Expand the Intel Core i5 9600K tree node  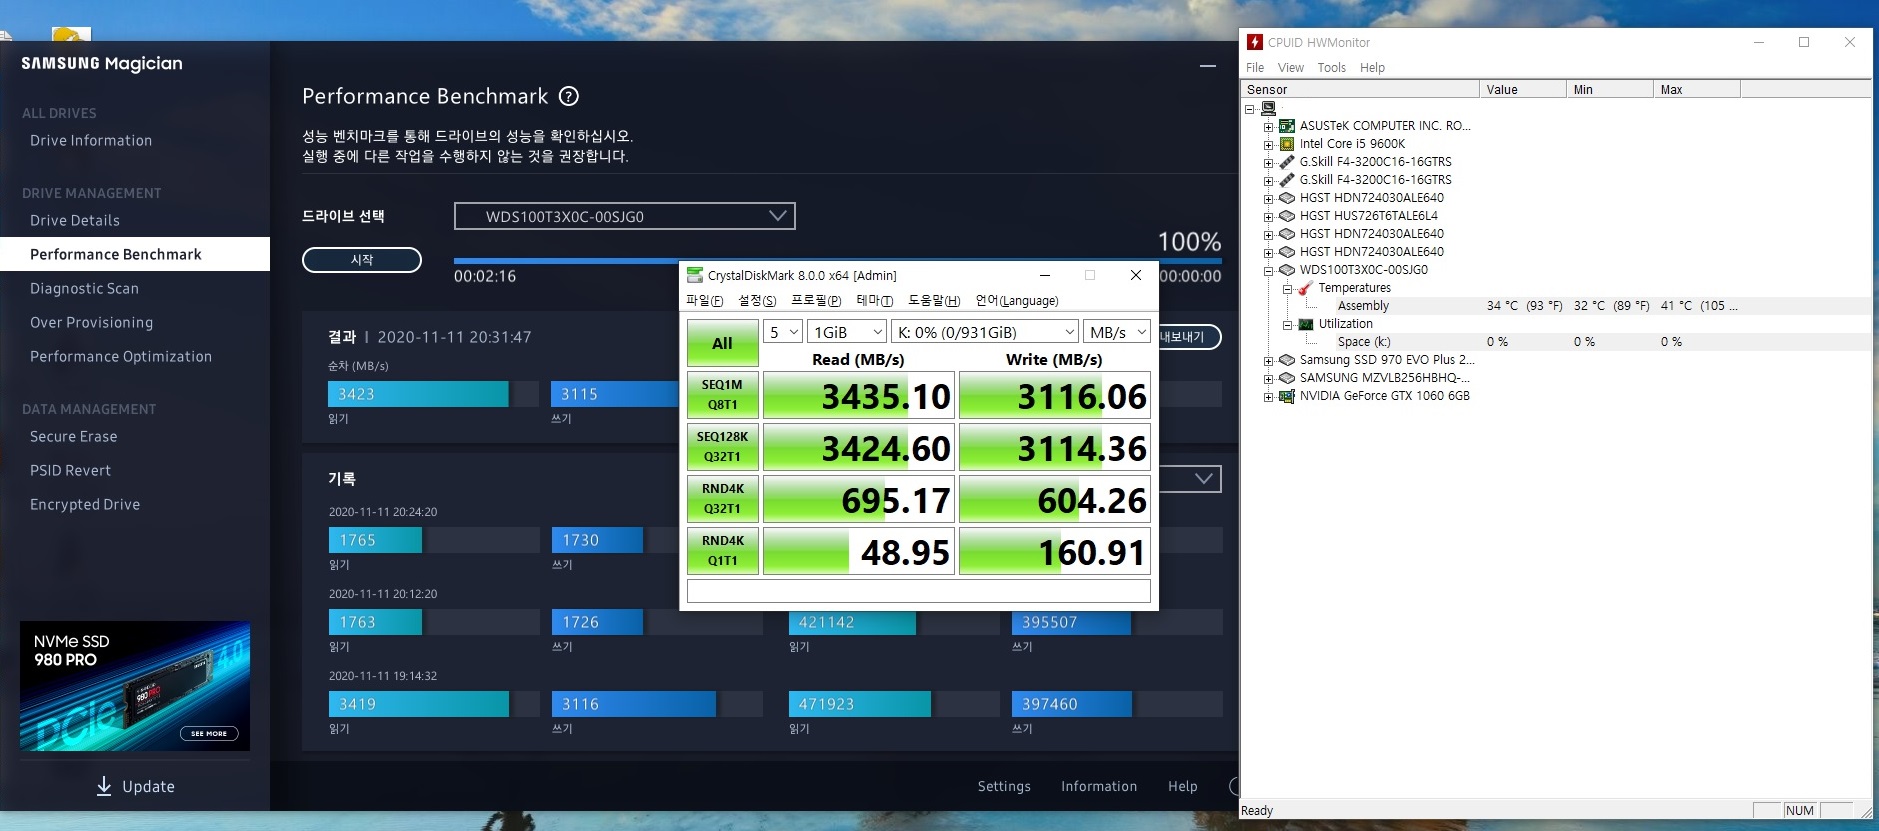coord(1269,144)
